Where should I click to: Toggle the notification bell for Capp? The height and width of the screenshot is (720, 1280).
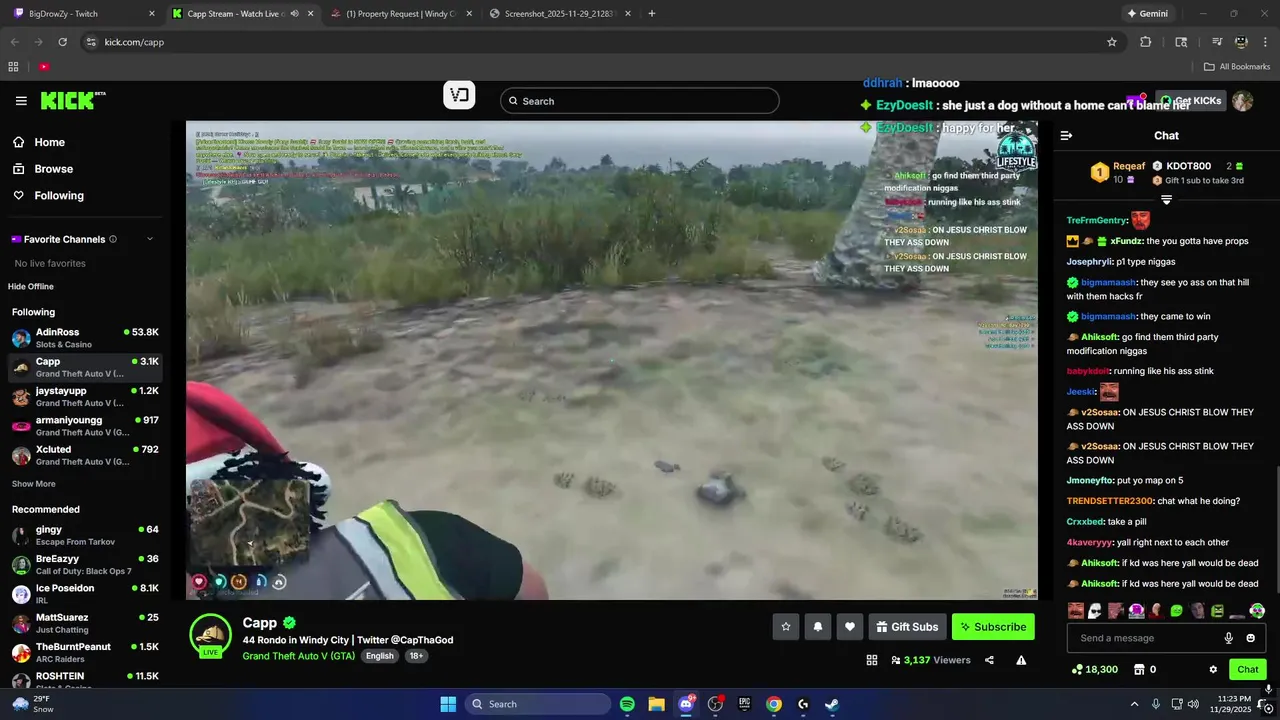[818, 627]
